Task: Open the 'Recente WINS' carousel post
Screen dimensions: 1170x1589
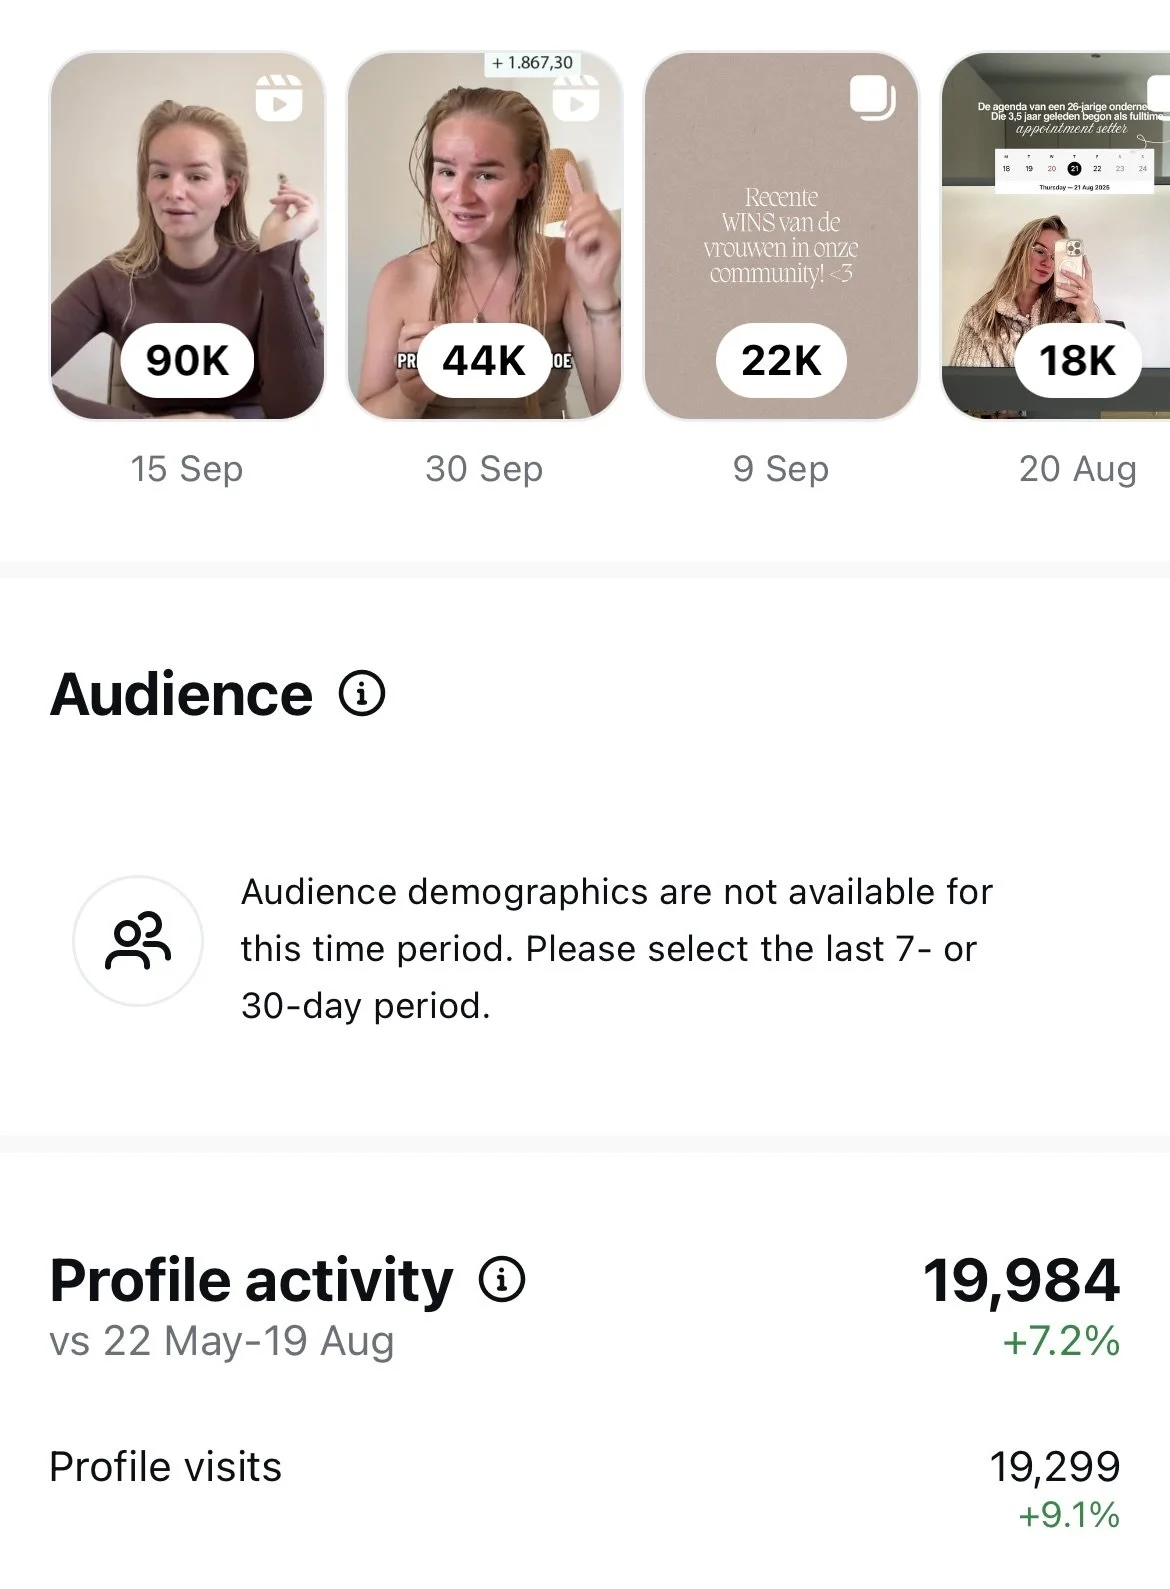Action: 781,236
